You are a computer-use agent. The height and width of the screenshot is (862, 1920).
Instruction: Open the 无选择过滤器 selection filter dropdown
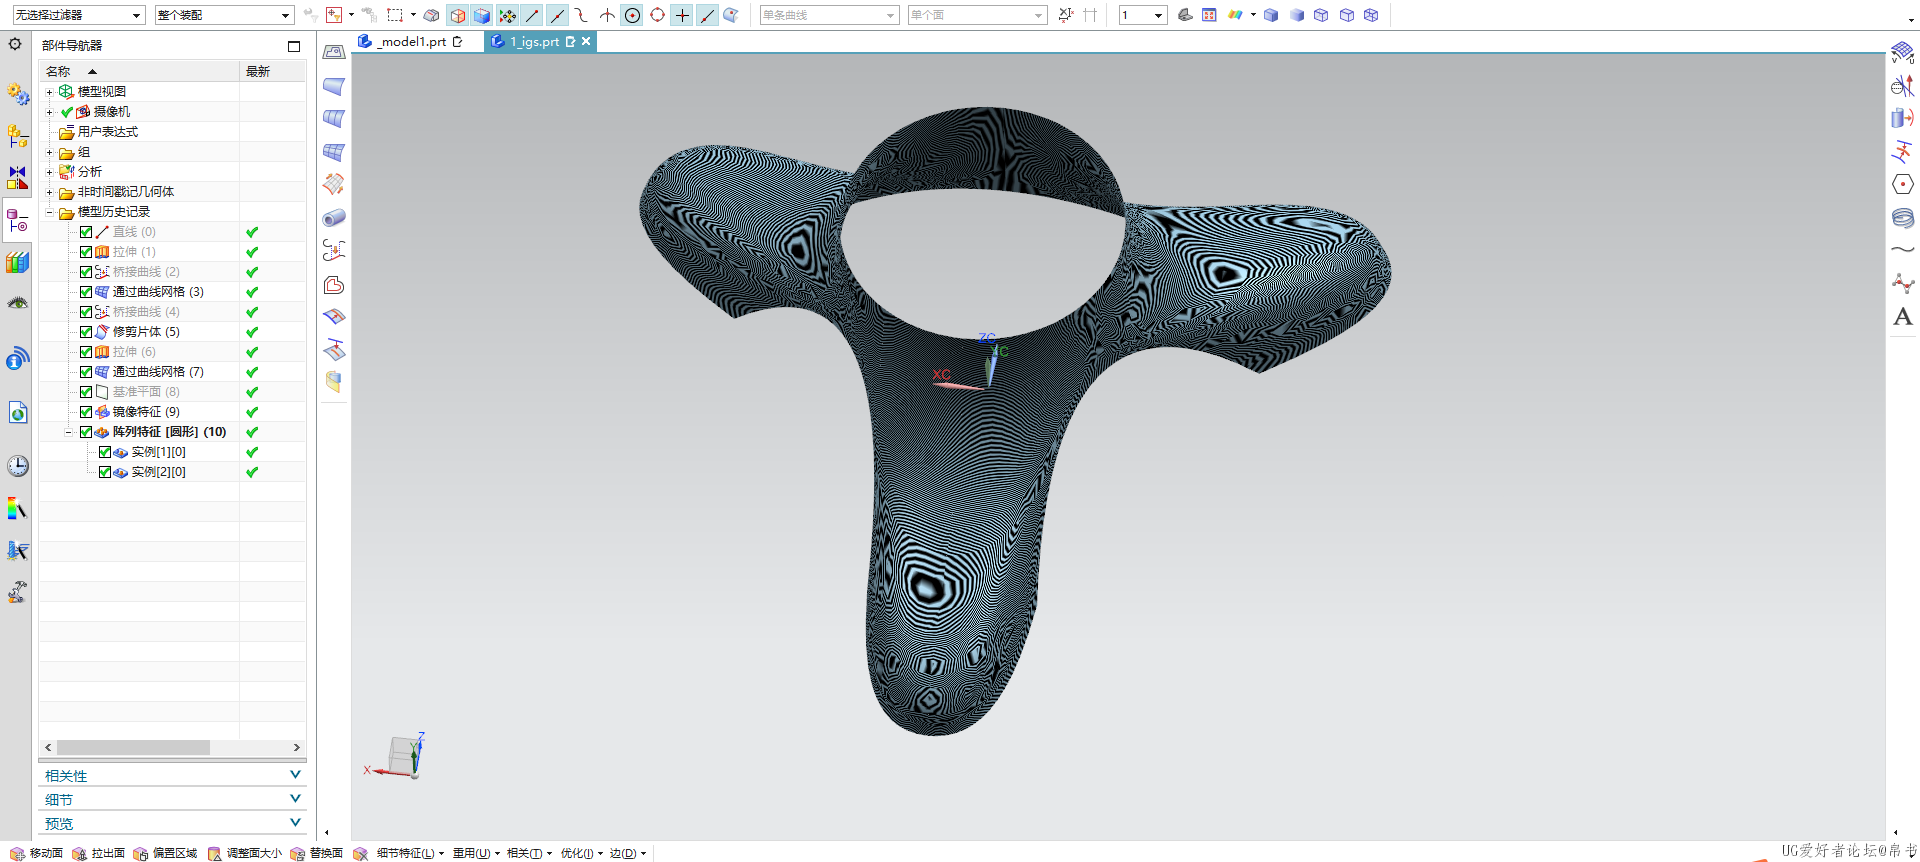click(78, 15)
